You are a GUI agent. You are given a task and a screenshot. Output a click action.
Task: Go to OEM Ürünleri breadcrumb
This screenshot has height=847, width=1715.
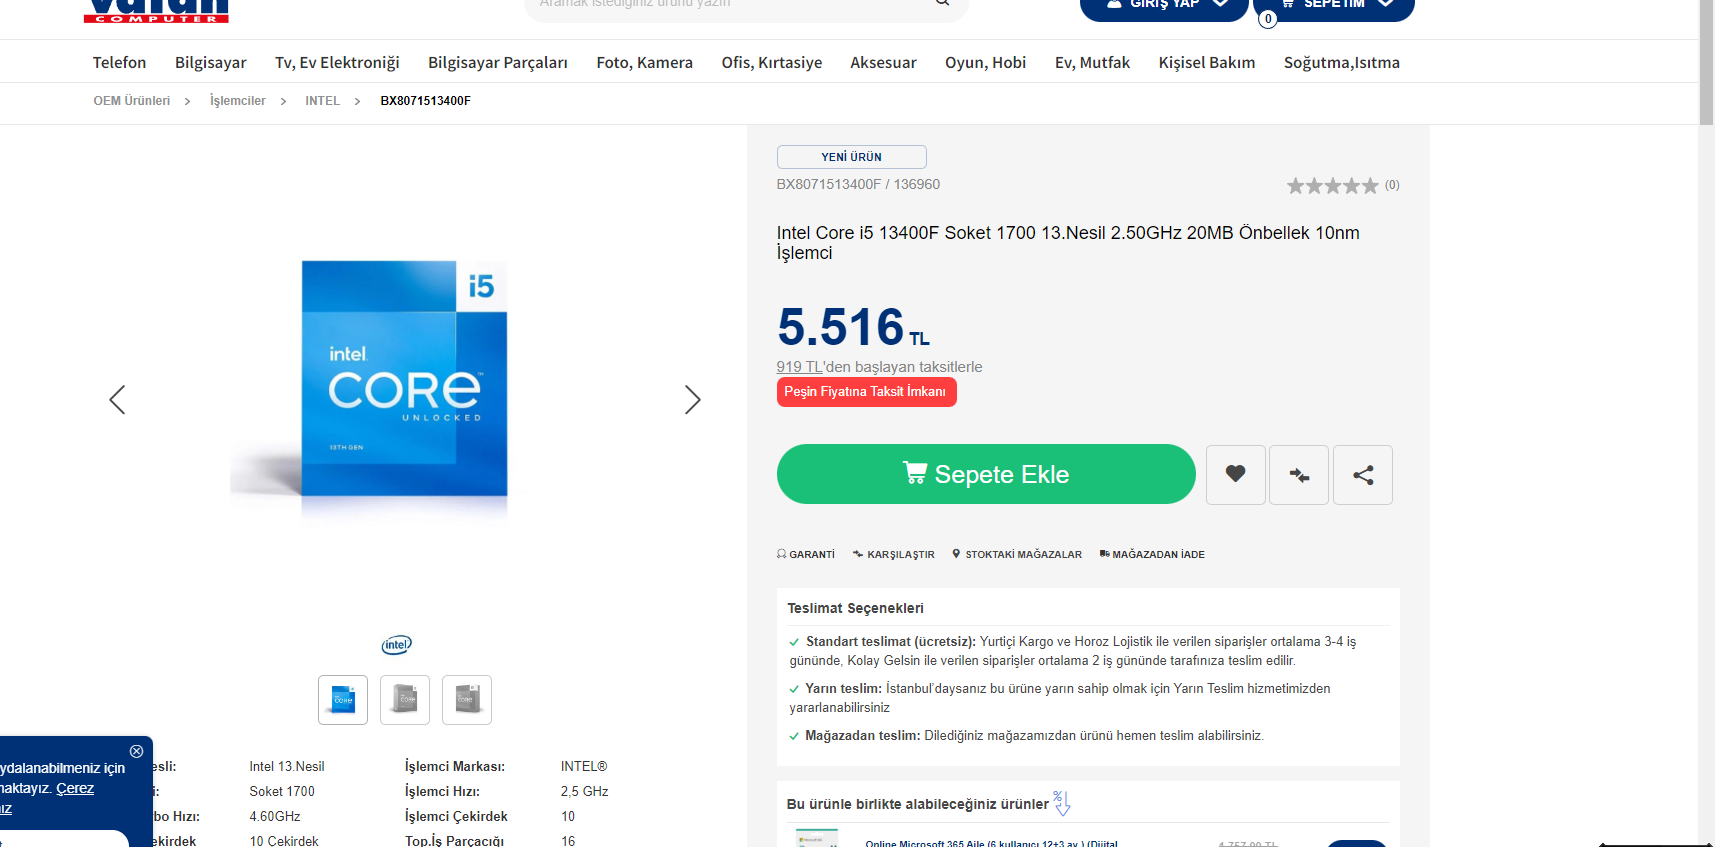pos(132,101)
